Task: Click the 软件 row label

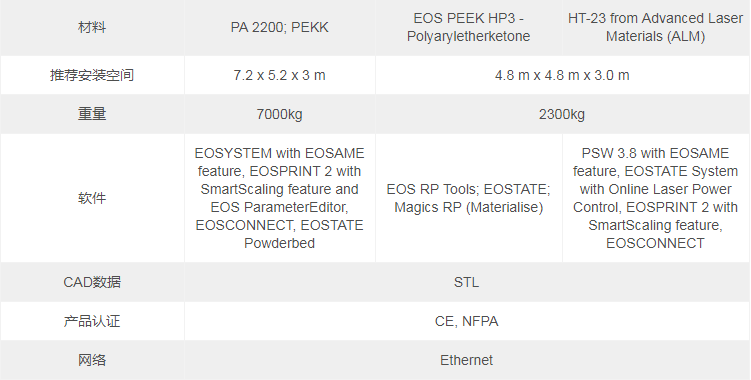Action: point(92,198)
